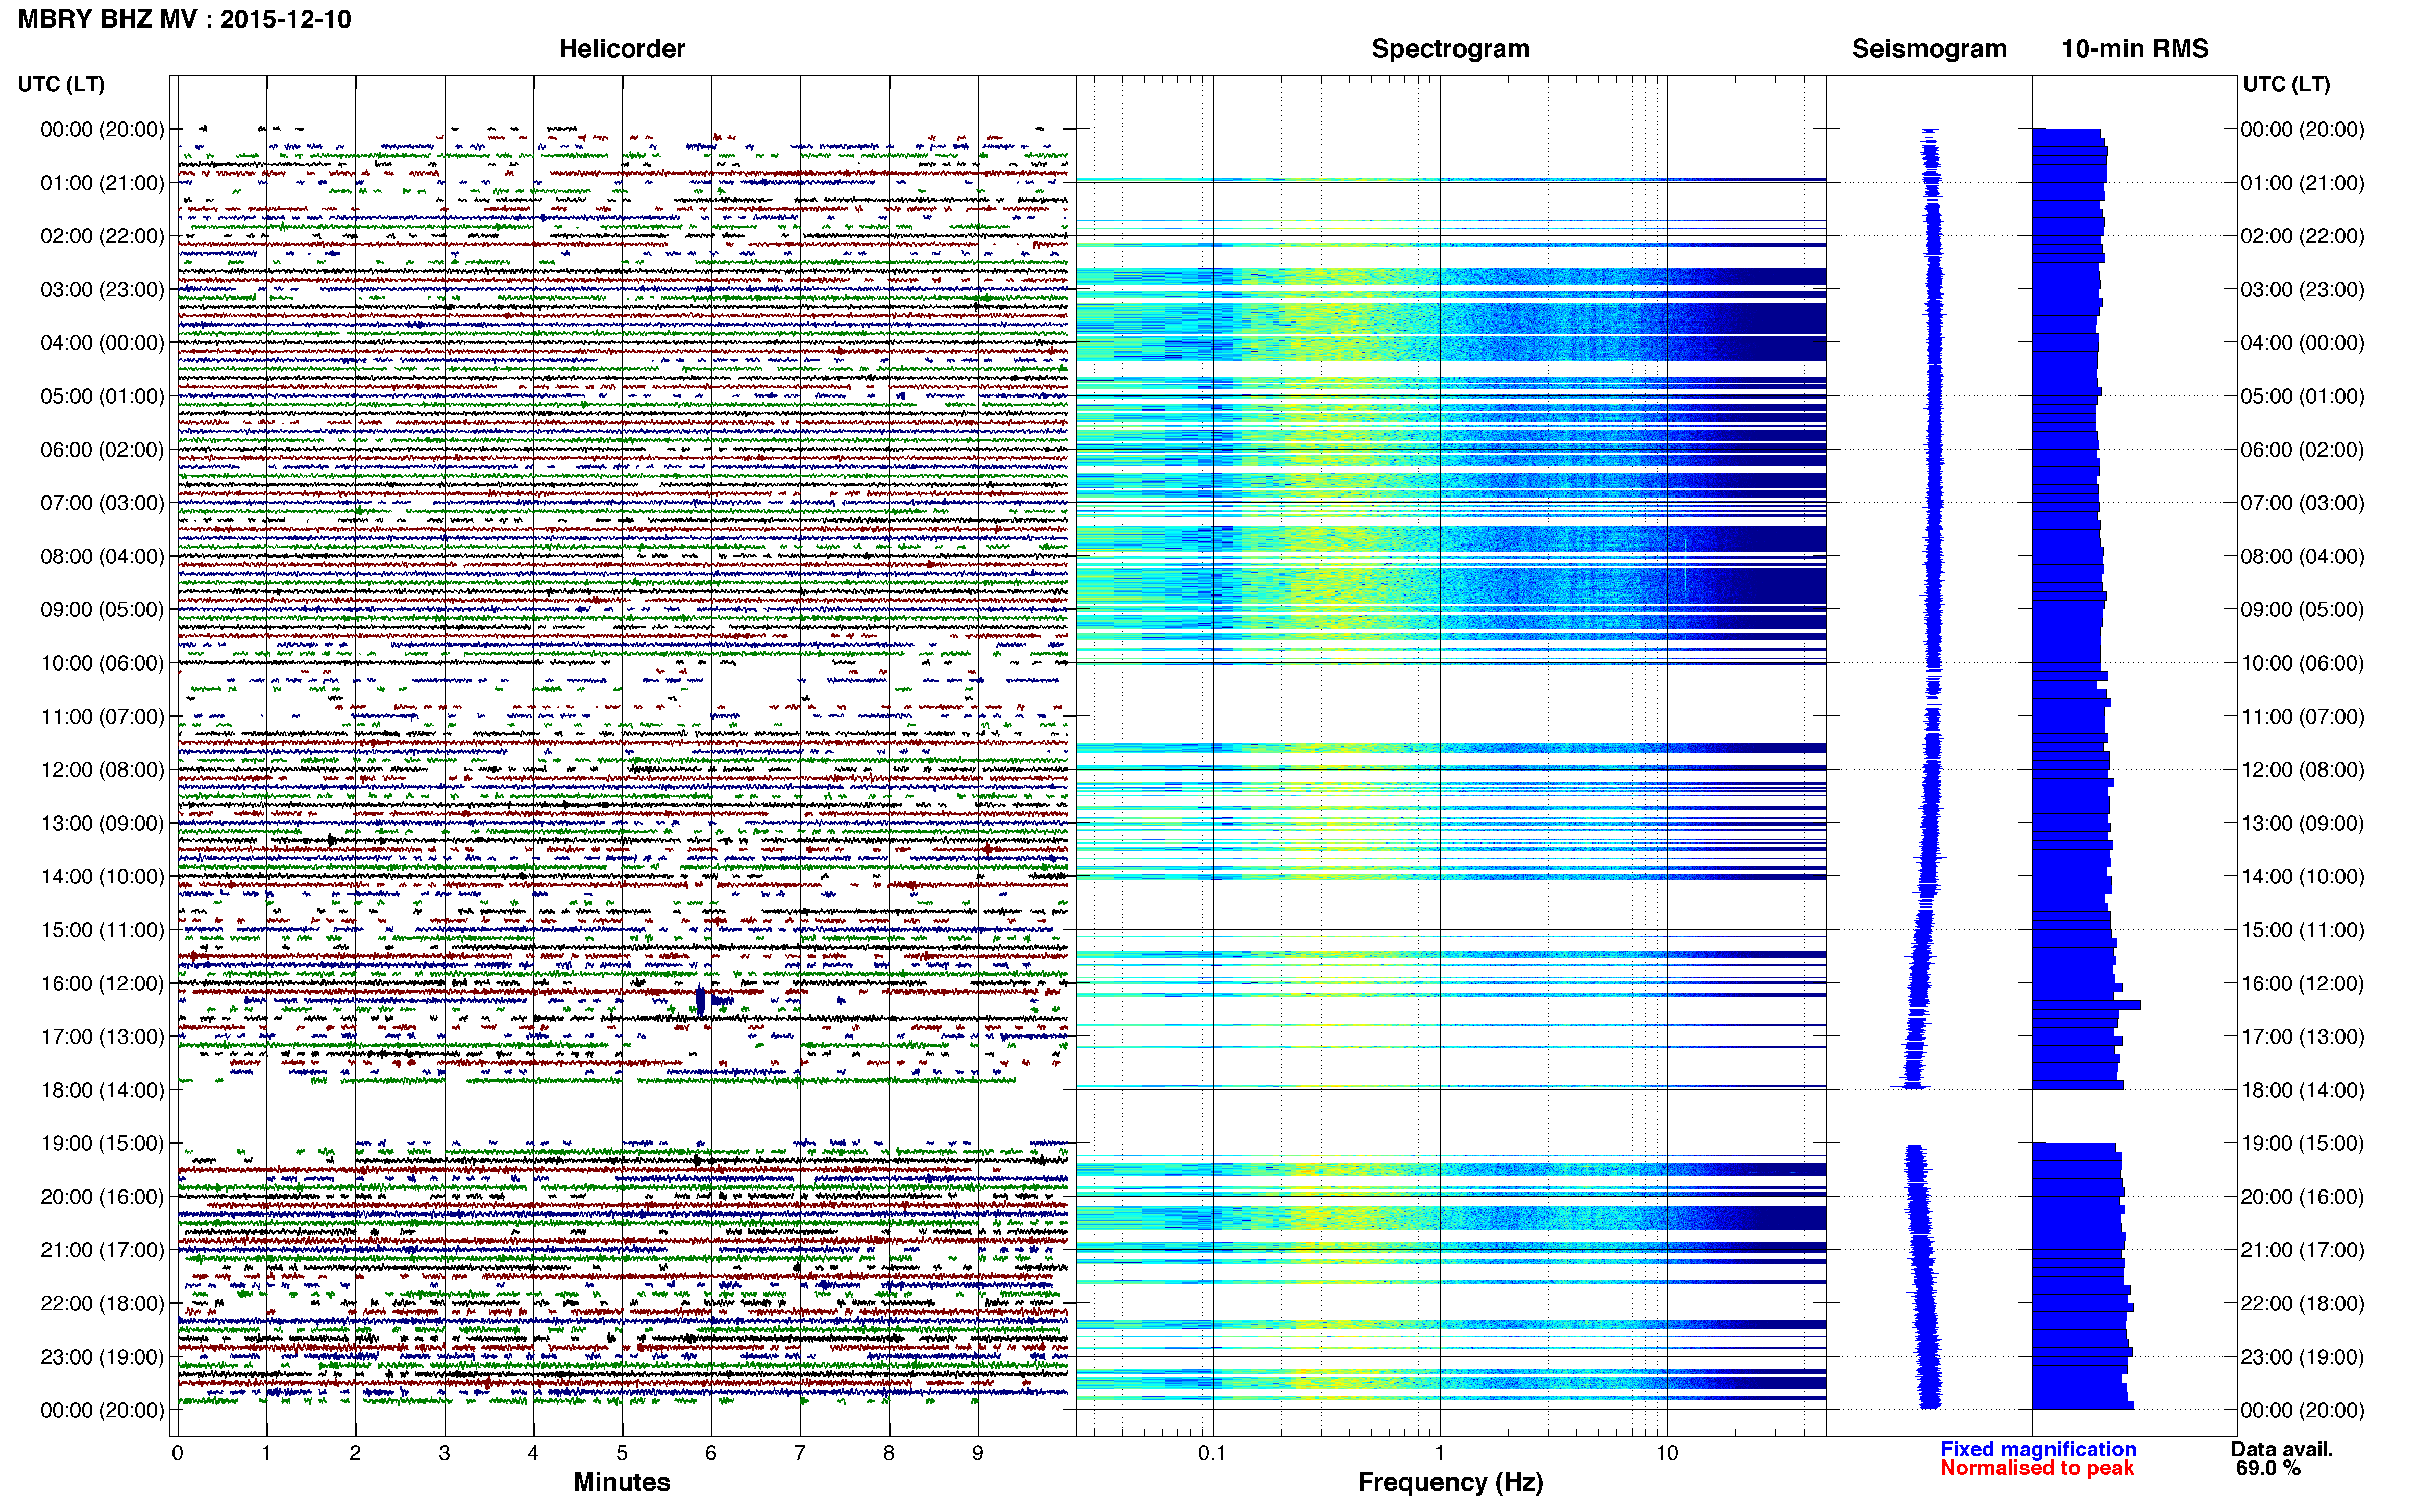Click left time label '04:00 (00:00)'
The image size is (2419, 1512).
click(x=102, y=343)
